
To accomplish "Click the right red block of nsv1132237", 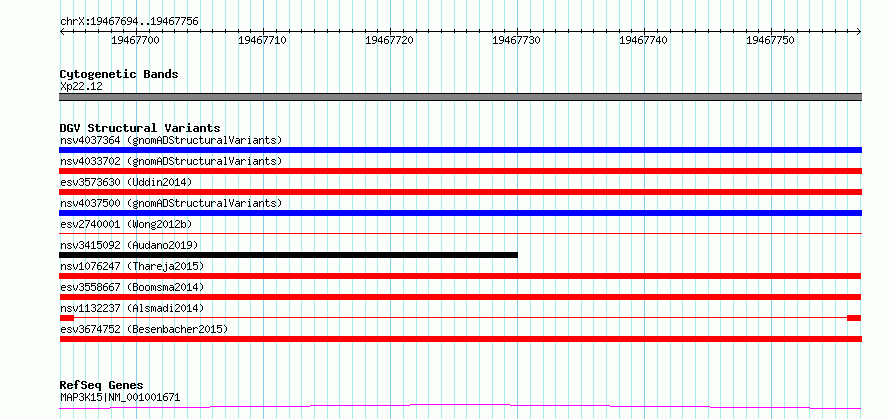I will point(854,318).
